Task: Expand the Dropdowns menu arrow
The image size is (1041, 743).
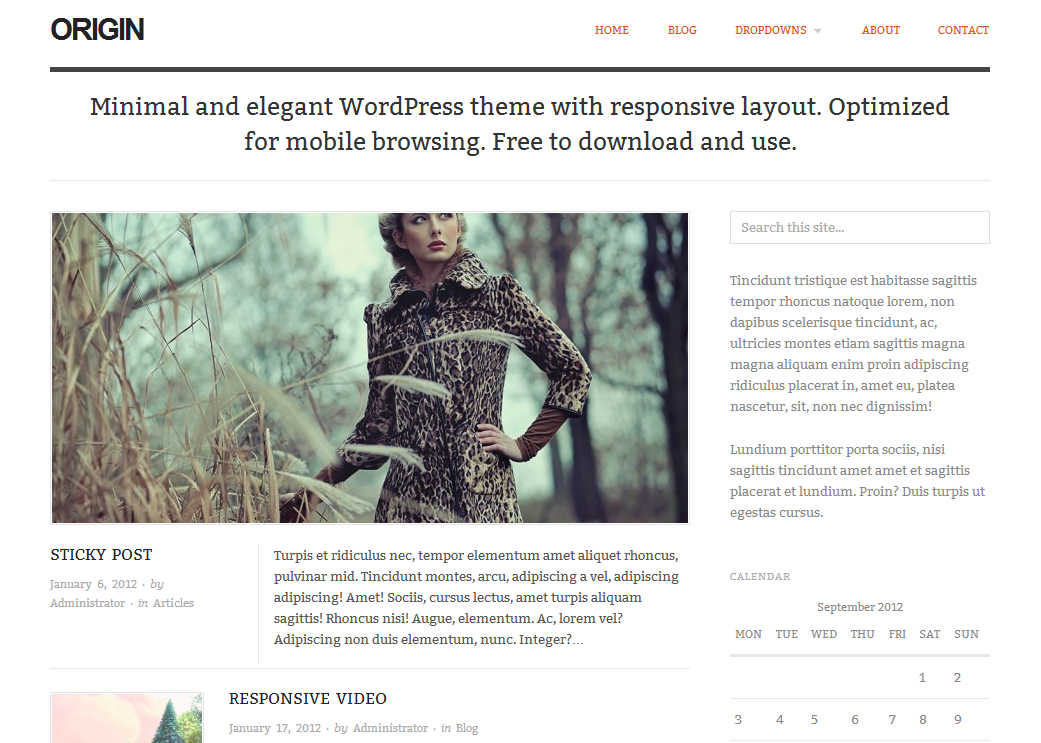Action: (818, 31)
